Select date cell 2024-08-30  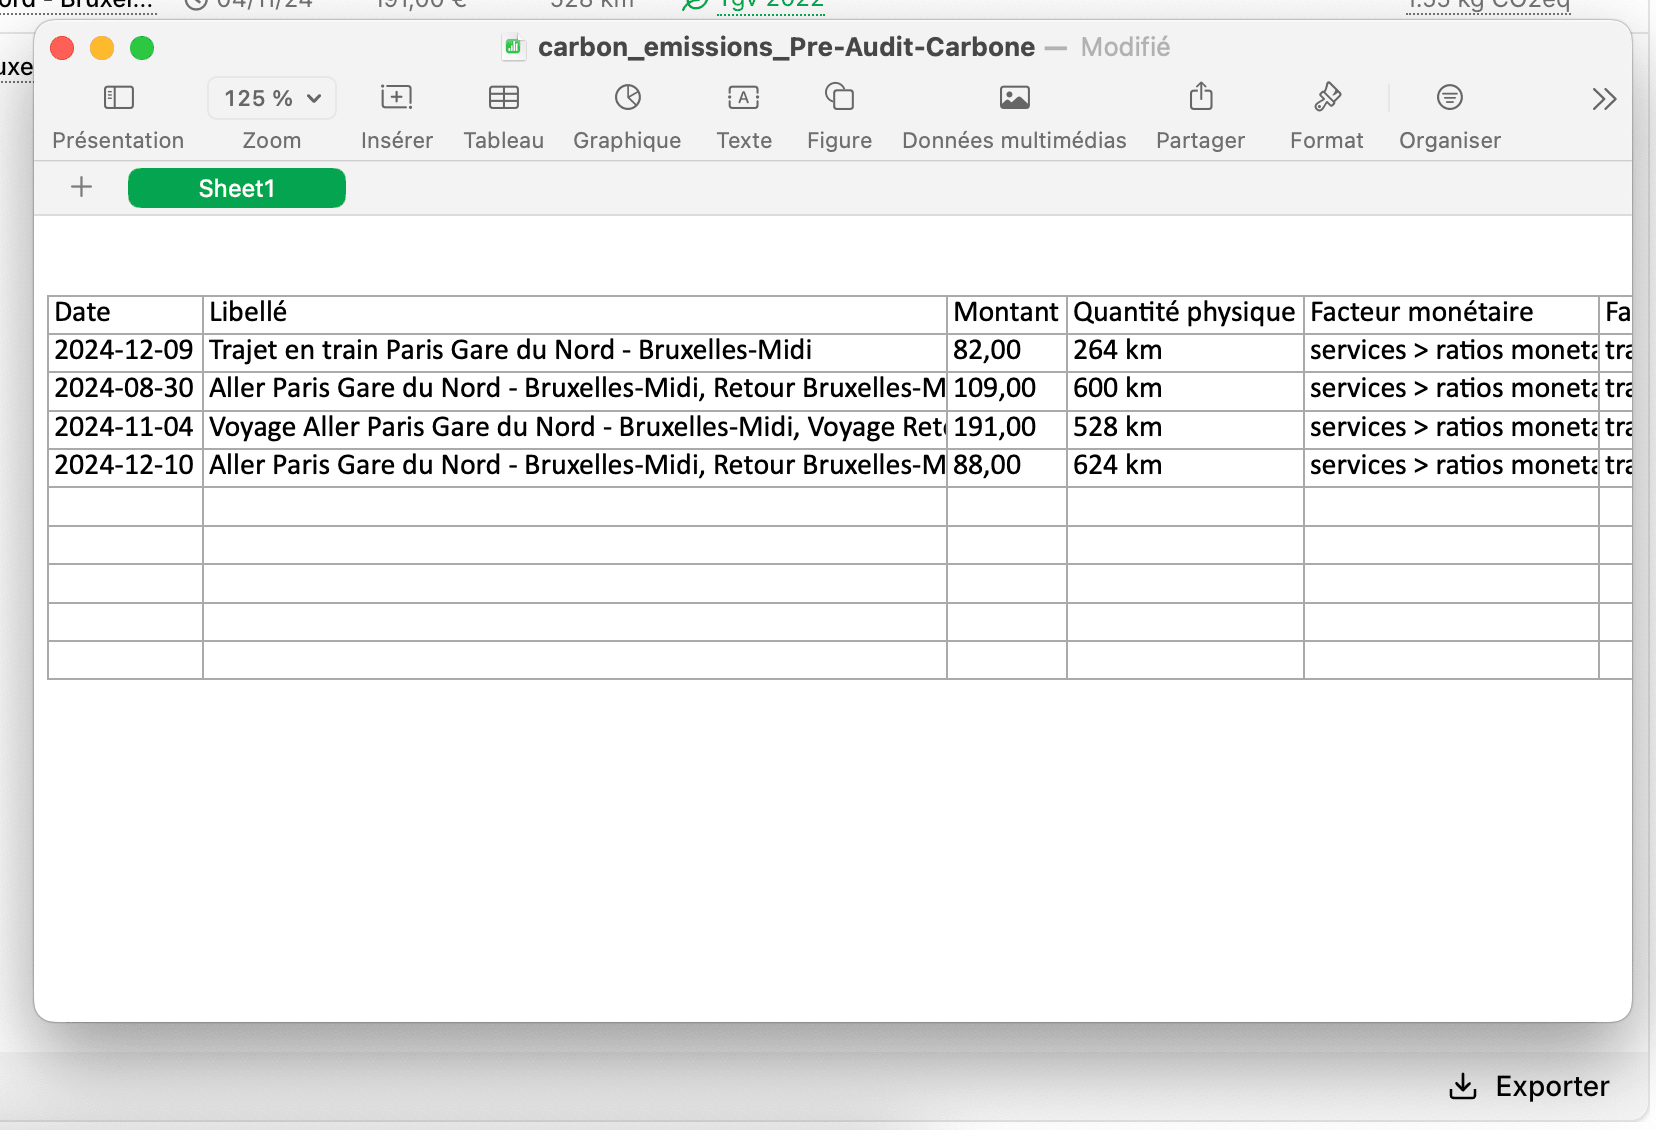[x=126, y=390]
